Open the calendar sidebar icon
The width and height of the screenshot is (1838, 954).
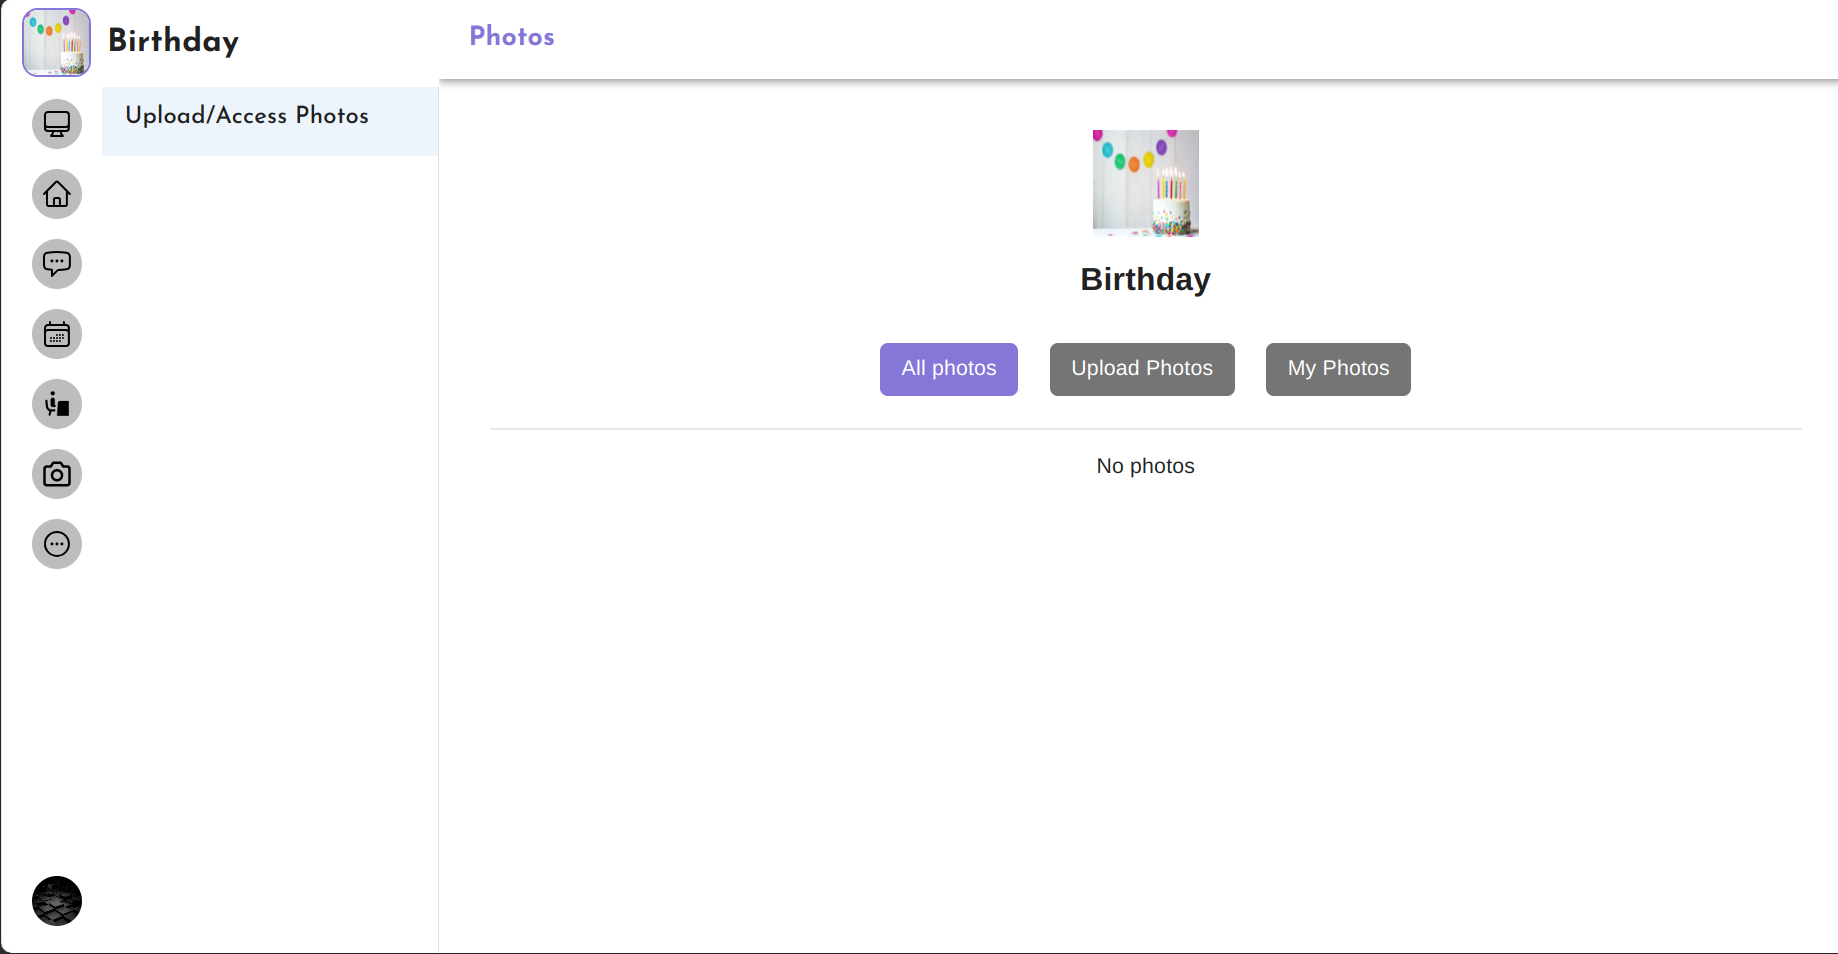pos(57,334)
